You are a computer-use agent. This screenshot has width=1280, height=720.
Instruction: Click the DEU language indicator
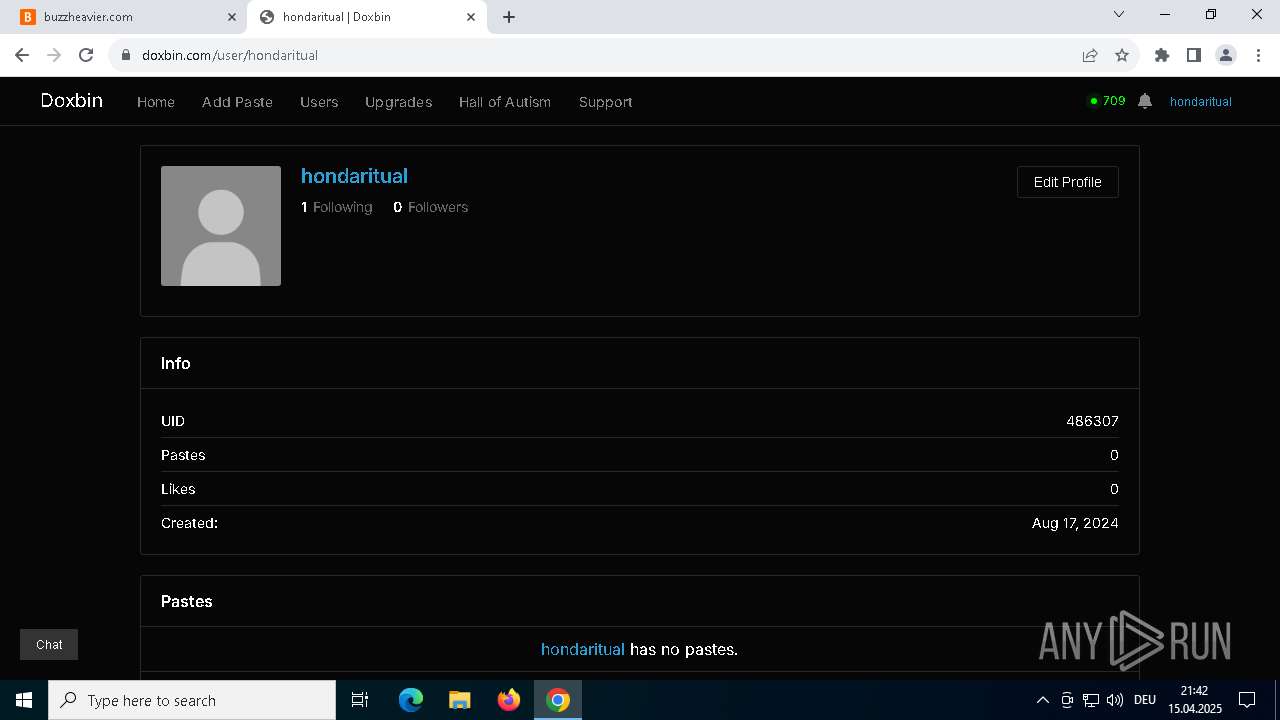click(1145, 700)
